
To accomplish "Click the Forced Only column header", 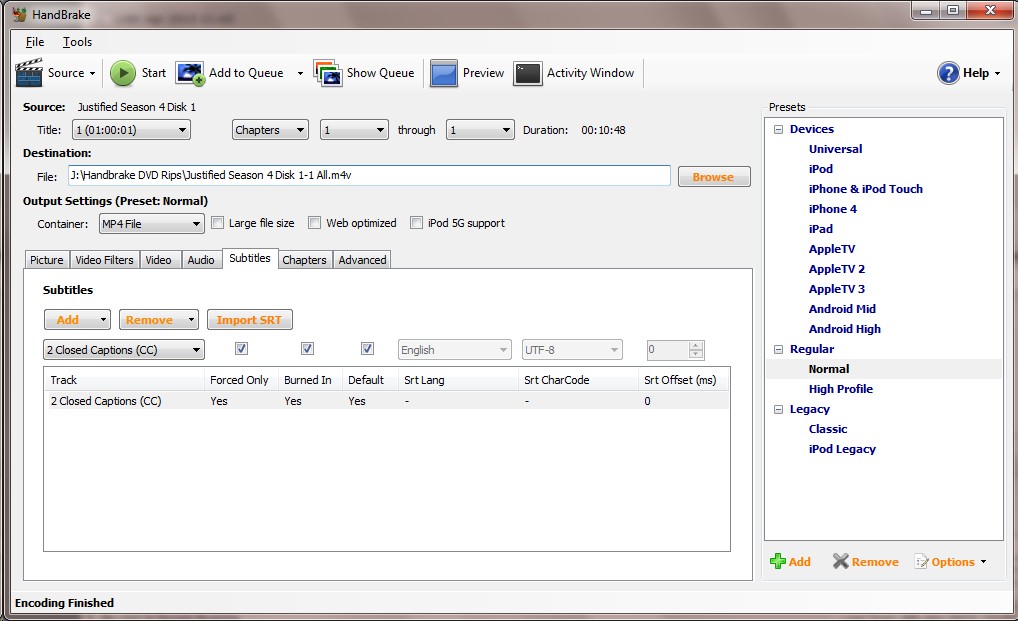I will click(x=240, y=380).
